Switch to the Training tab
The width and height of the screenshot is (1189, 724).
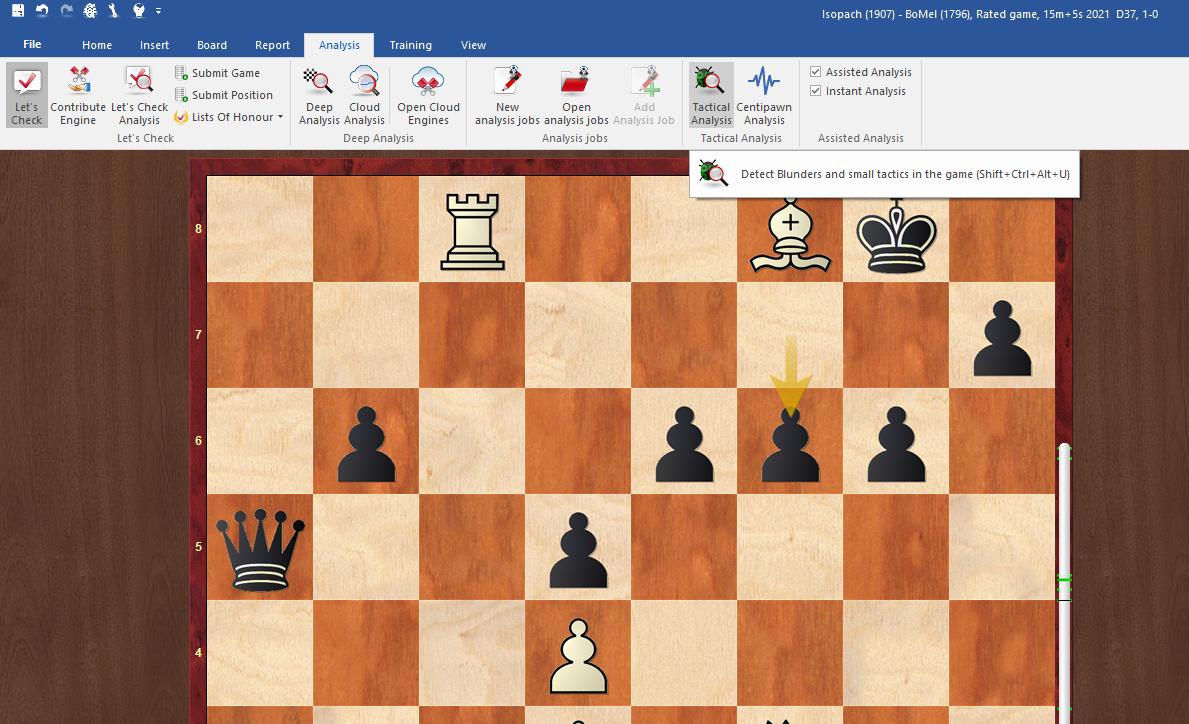pos(410,44)
